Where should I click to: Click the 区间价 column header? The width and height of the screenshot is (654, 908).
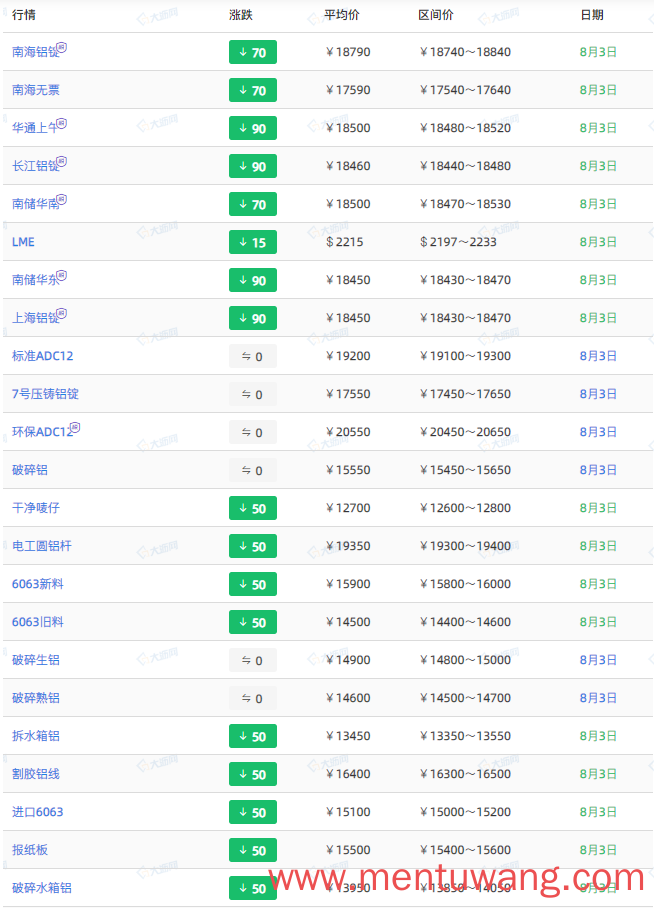point(436,14)
